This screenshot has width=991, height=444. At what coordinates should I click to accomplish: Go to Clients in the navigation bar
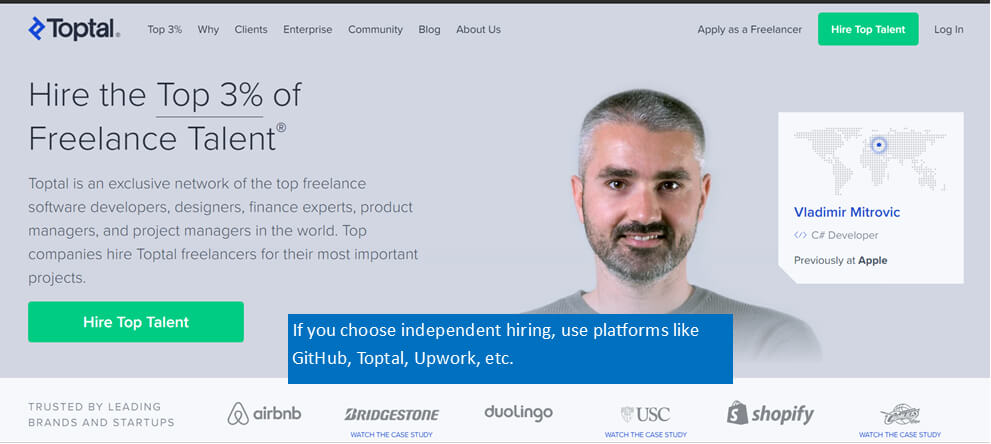click(x=251, y=30)
